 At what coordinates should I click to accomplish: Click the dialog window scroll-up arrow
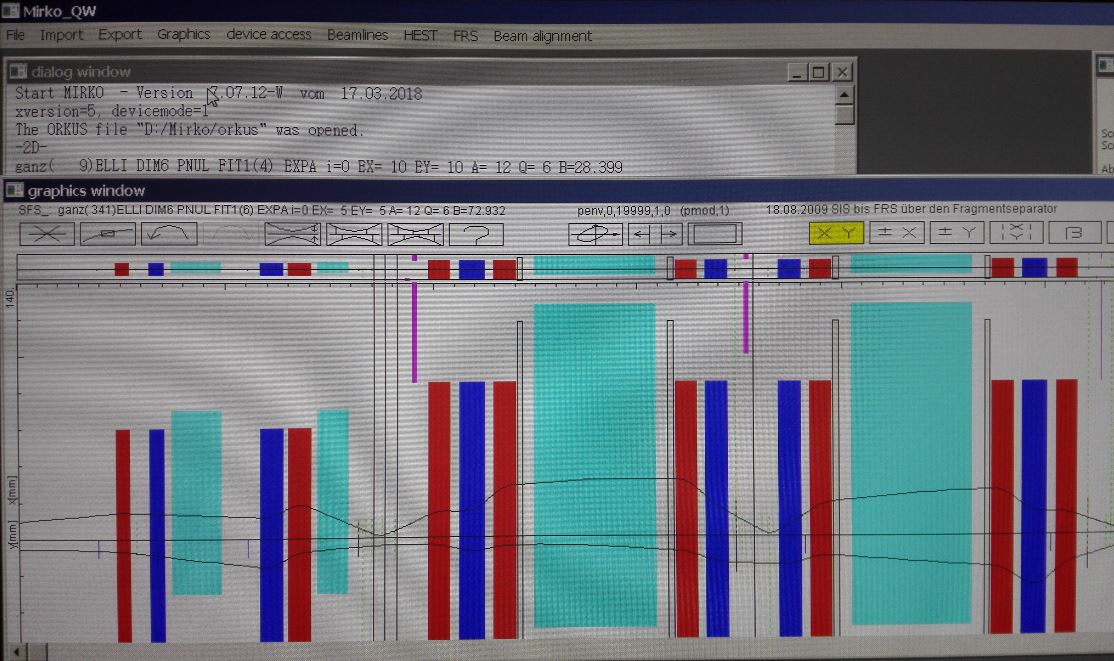[x=845, y=94]
